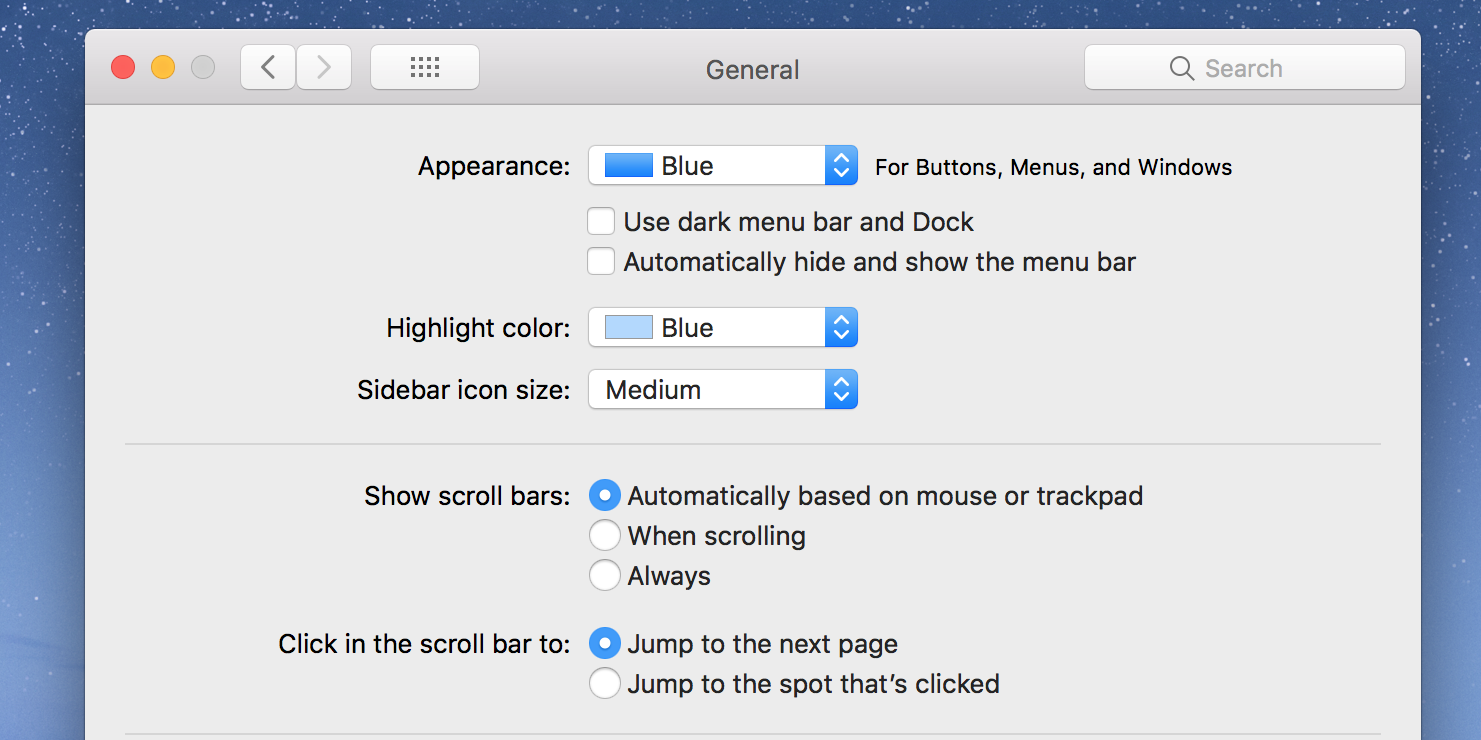Enable Use dark menu bar and Dock

(x=601, y=221)
